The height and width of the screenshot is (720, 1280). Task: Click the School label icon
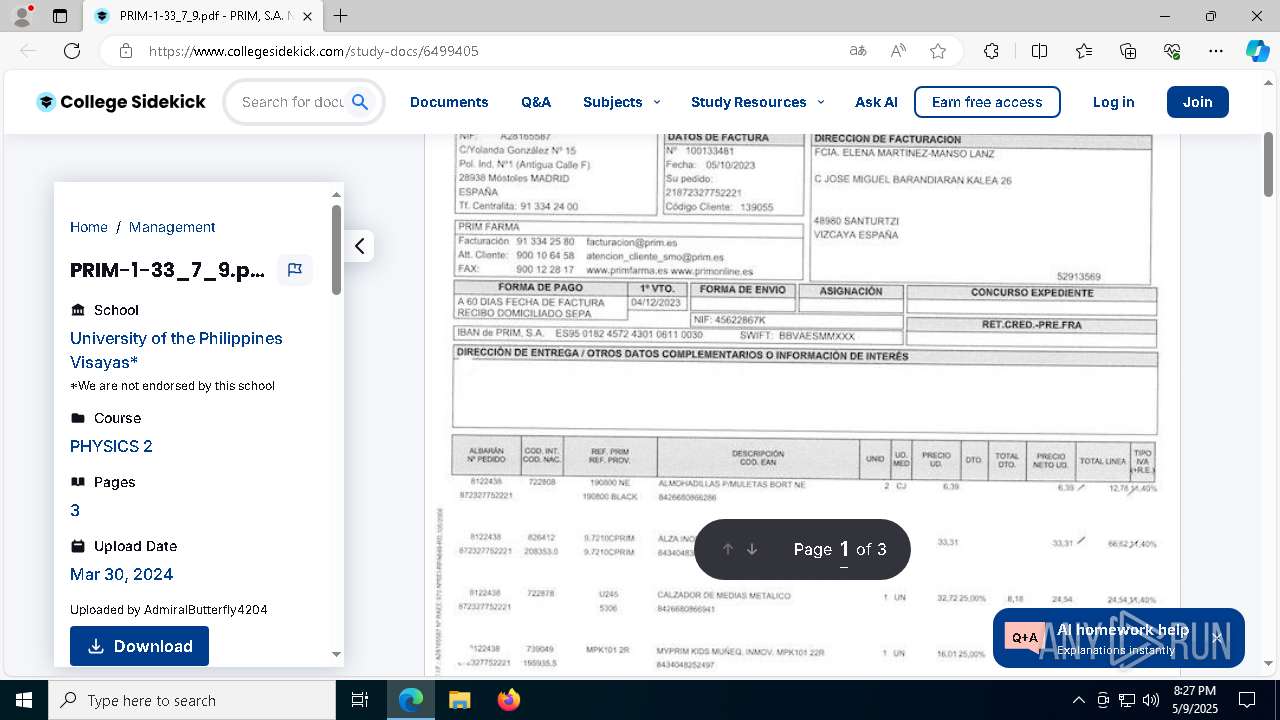pos(78,310)
